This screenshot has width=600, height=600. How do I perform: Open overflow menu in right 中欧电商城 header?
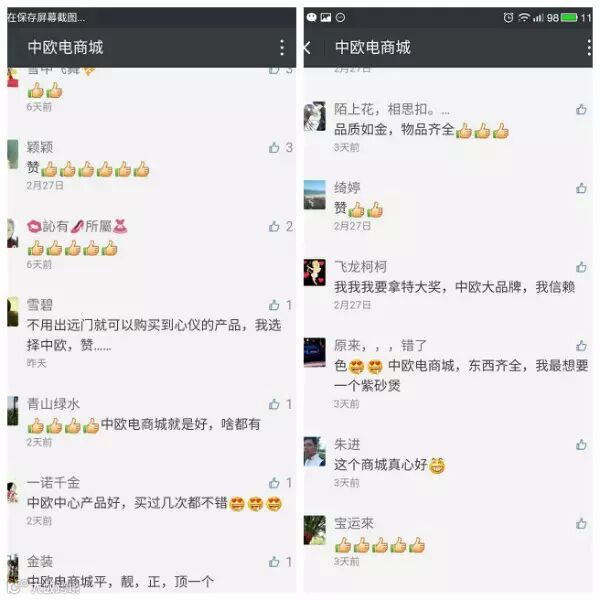click(589, 47)
